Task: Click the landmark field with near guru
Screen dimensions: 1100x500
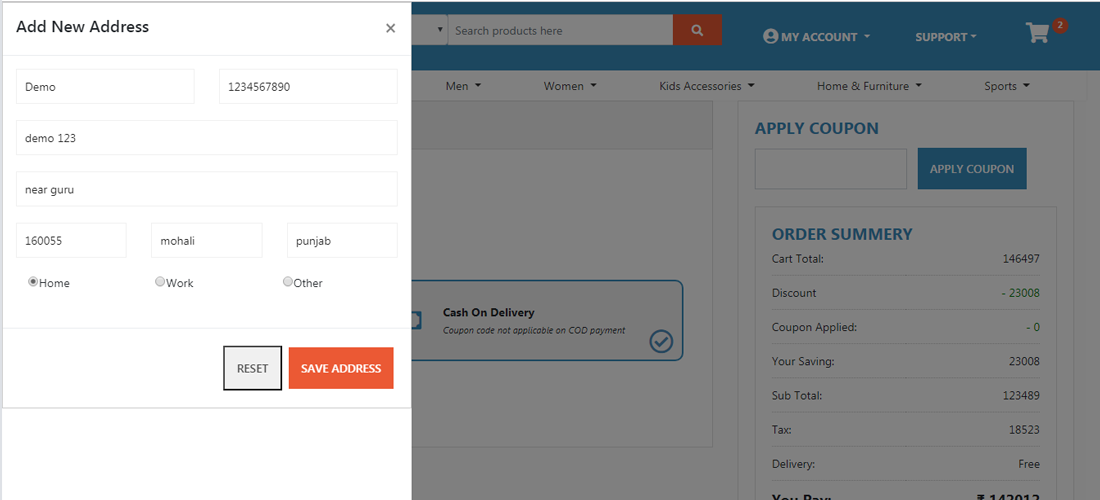Action: point(207,189)
